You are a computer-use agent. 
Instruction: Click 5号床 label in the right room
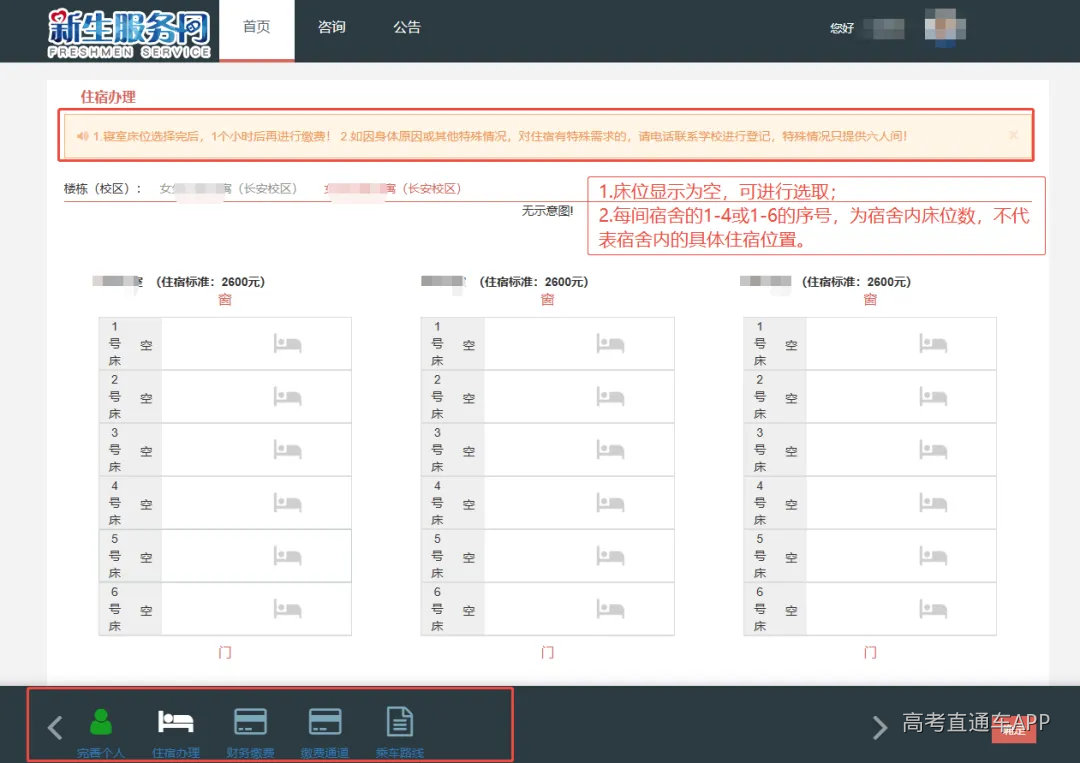760,556
